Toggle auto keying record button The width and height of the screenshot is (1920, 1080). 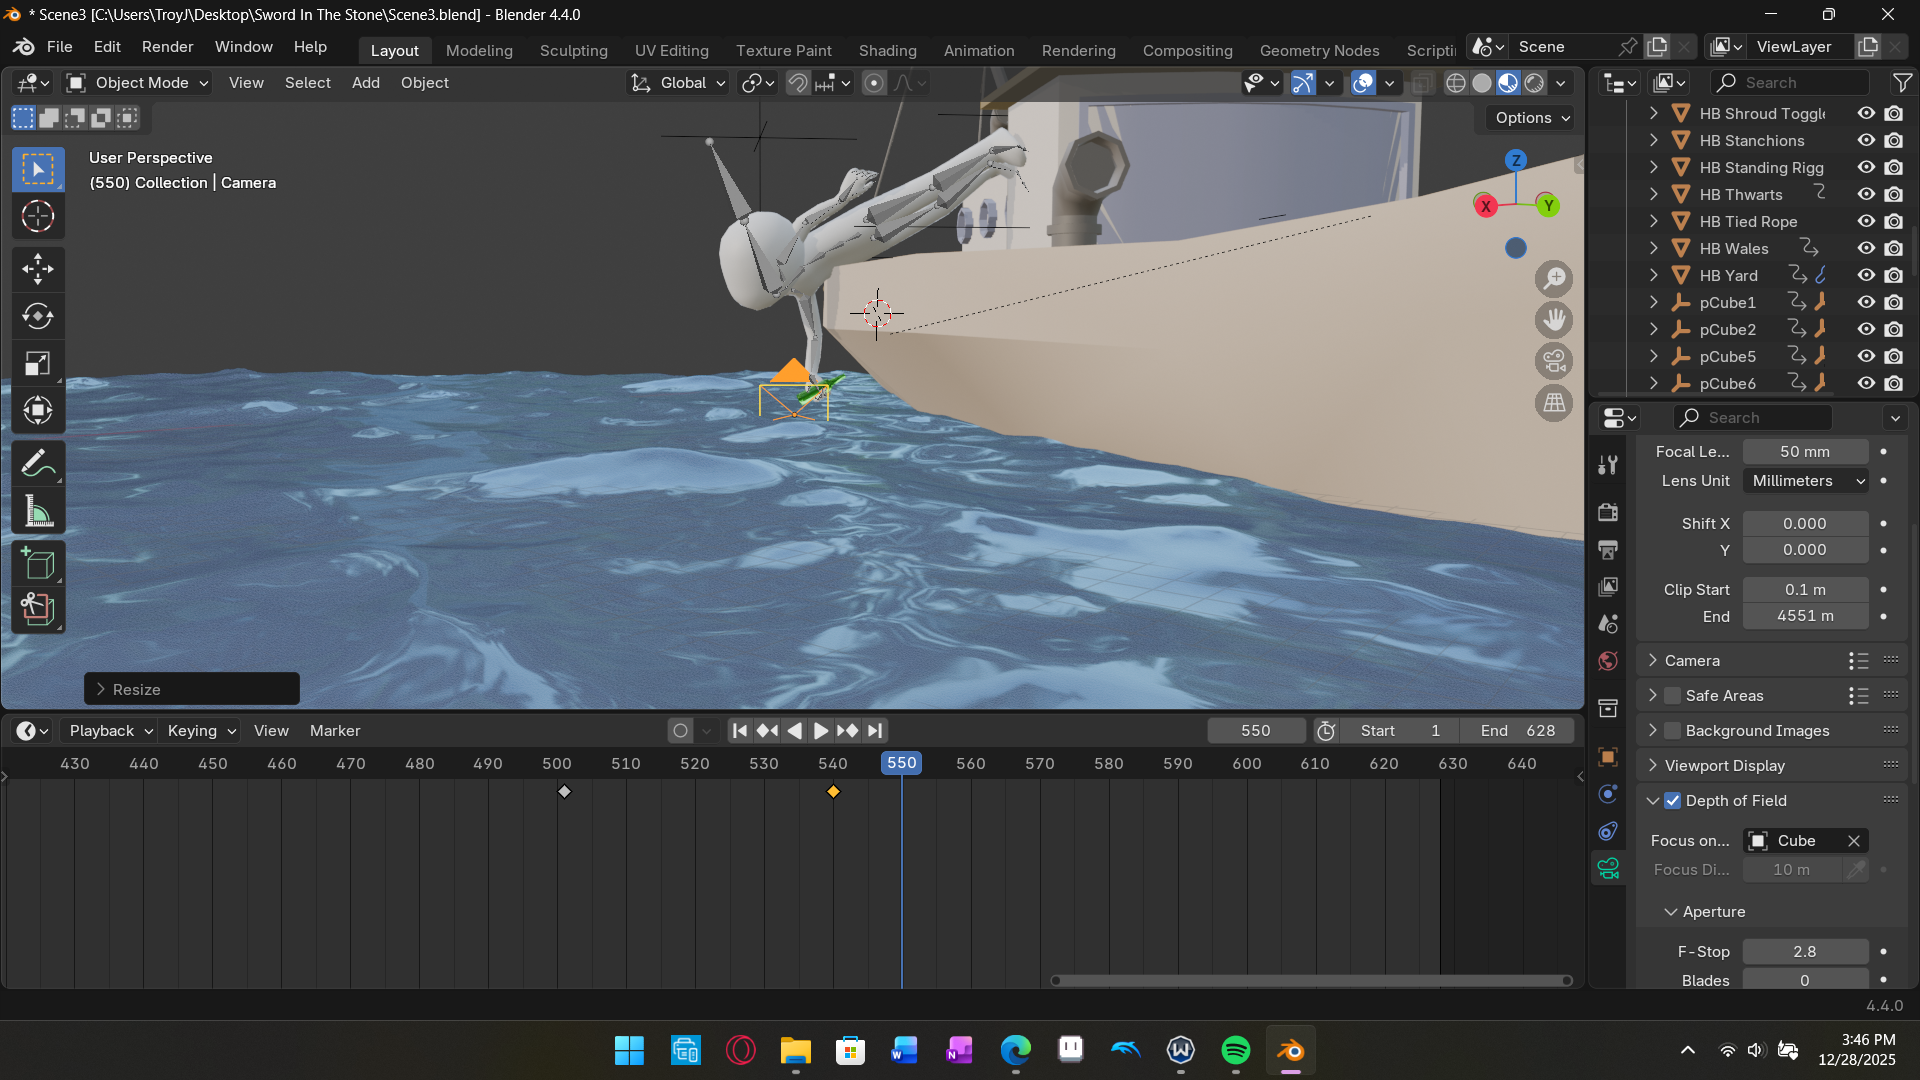(681, 731)
